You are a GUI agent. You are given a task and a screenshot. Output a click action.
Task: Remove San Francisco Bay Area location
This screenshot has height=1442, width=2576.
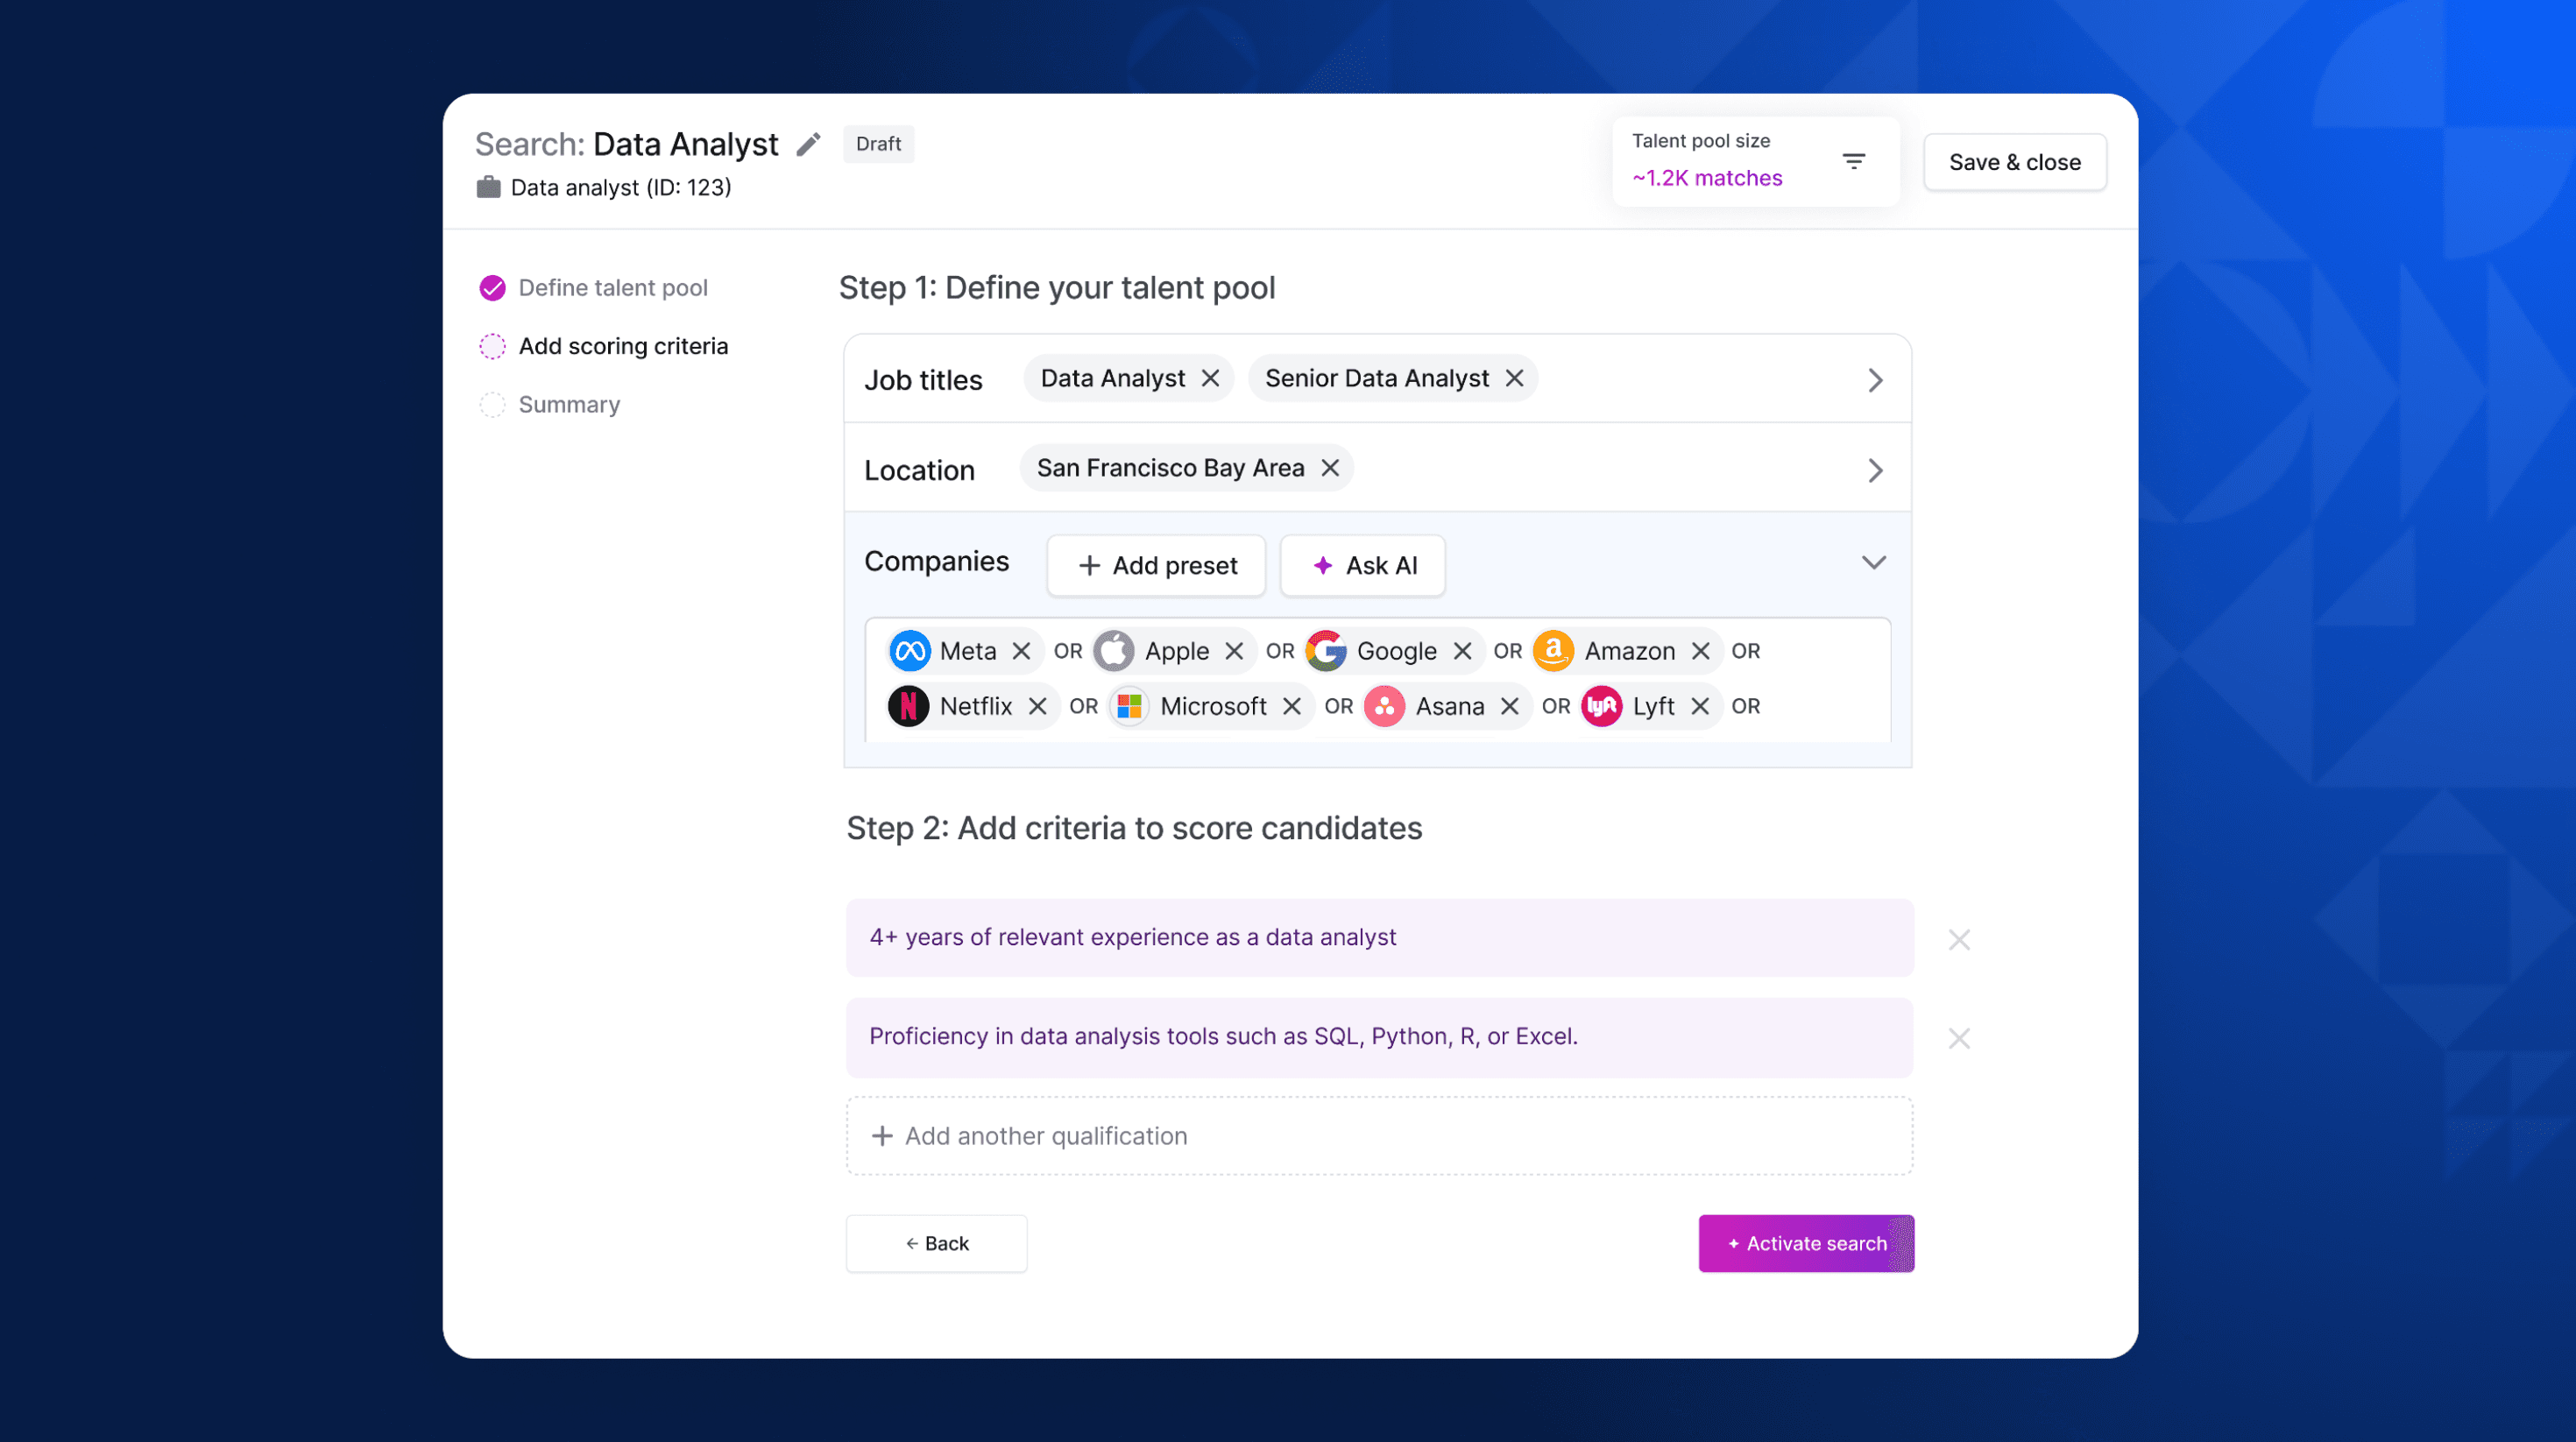point(1329,468)
